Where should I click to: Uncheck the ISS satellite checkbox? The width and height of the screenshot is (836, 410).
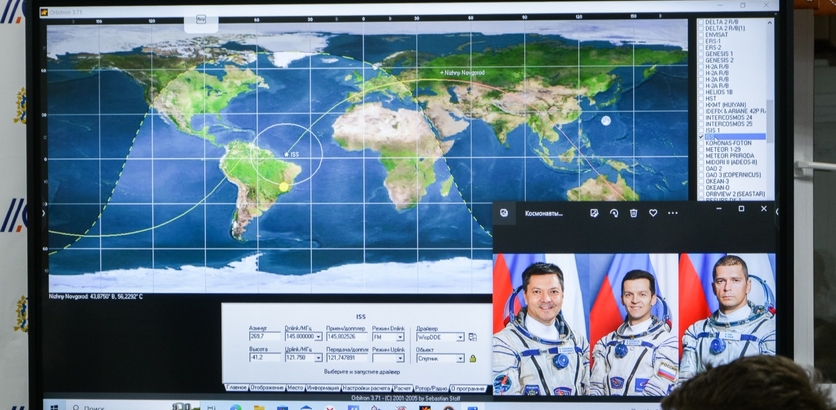pyautogui.click(x=701, y=137)
